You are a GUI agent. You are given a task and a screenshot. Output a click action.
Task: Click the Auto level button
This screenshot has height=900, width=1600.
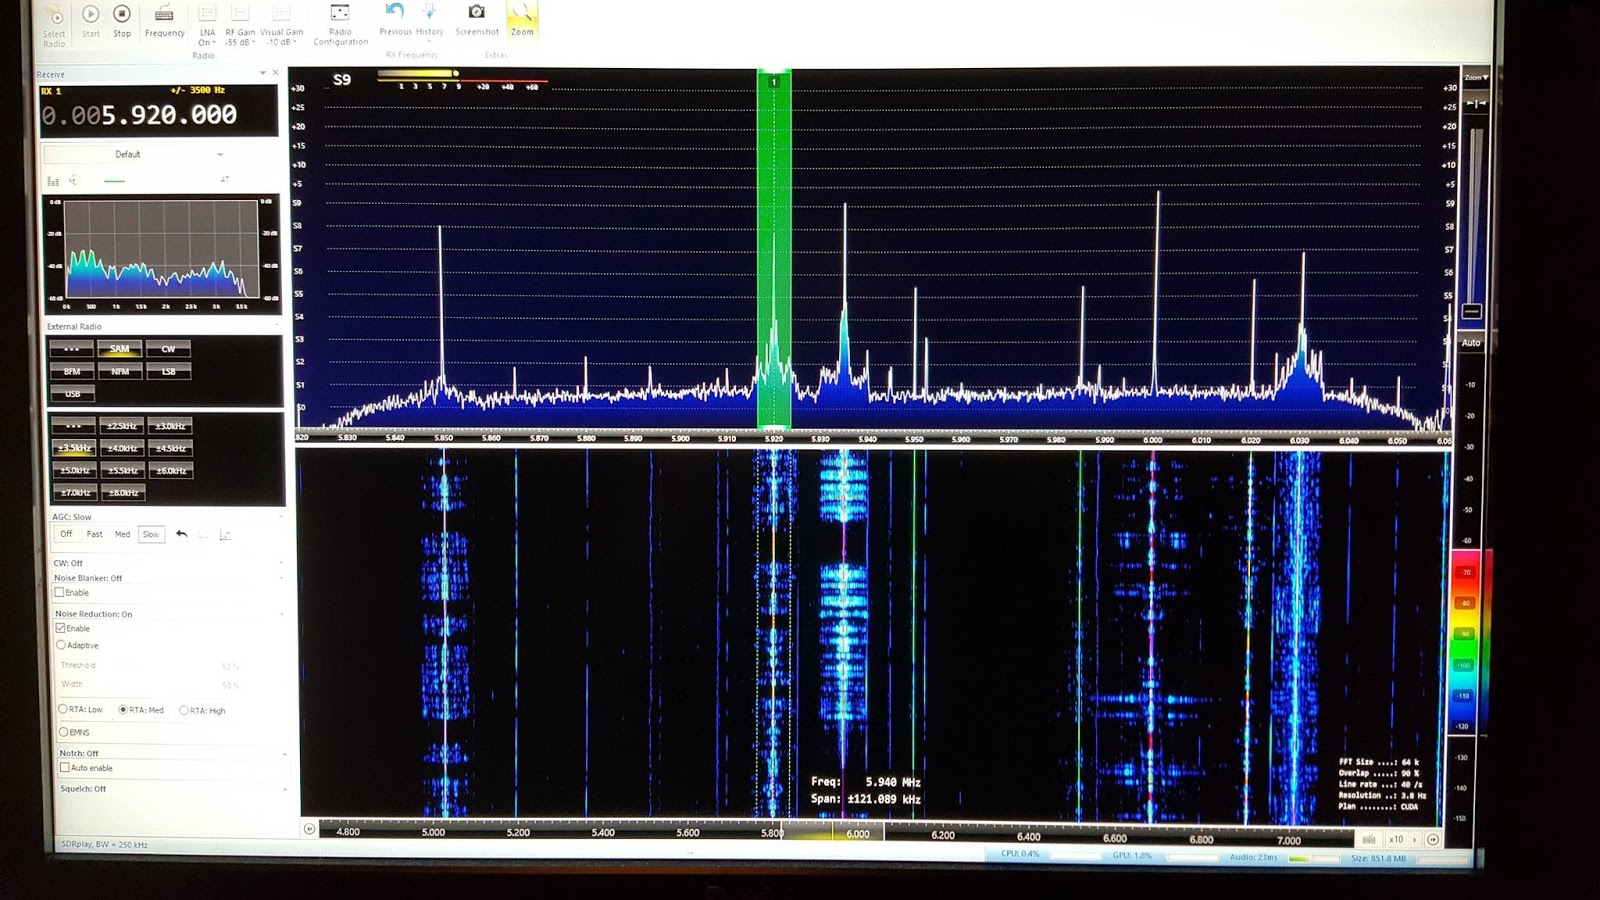click(1471, 342)
